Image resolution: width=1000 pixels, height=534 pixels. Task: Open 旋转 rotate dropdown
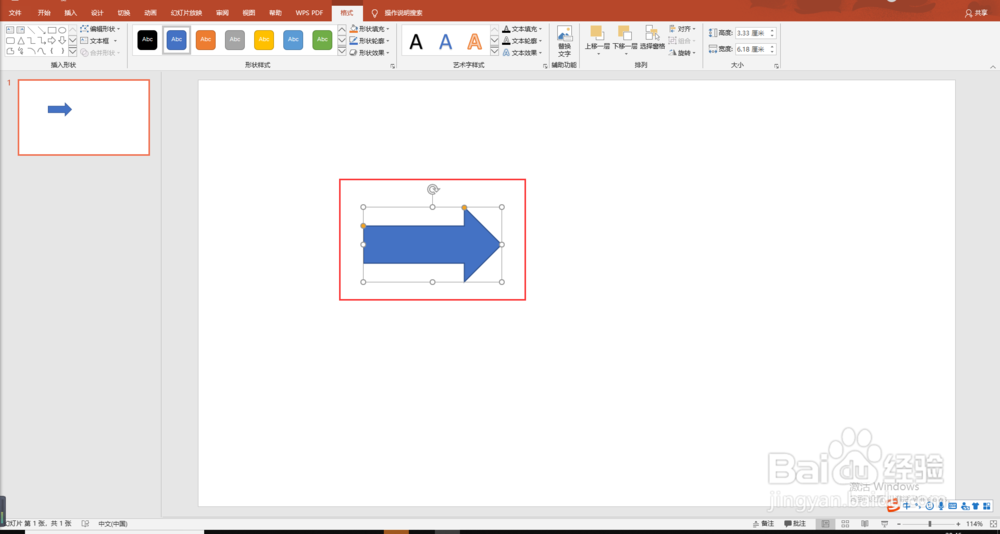click(681, 52)
